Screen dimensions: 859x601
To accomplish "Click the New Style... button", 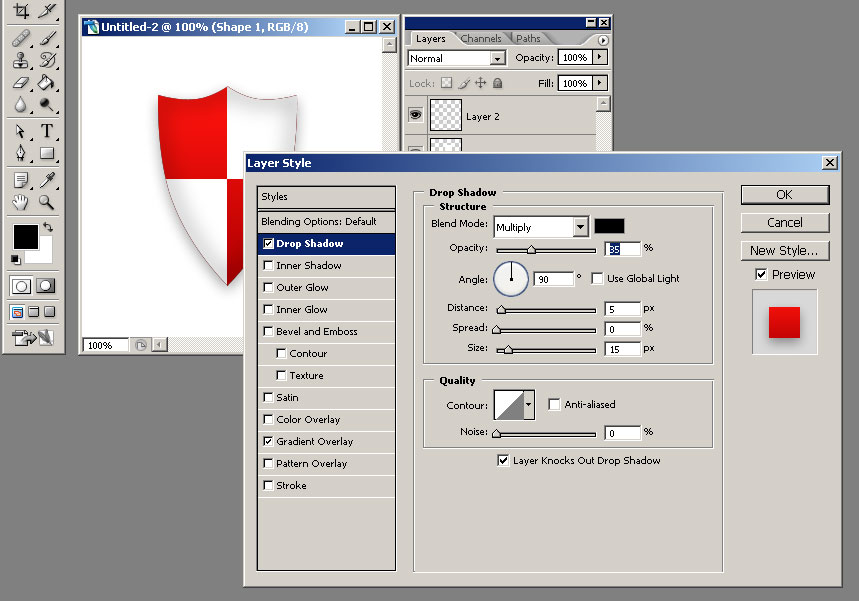I will coord(784,250).
